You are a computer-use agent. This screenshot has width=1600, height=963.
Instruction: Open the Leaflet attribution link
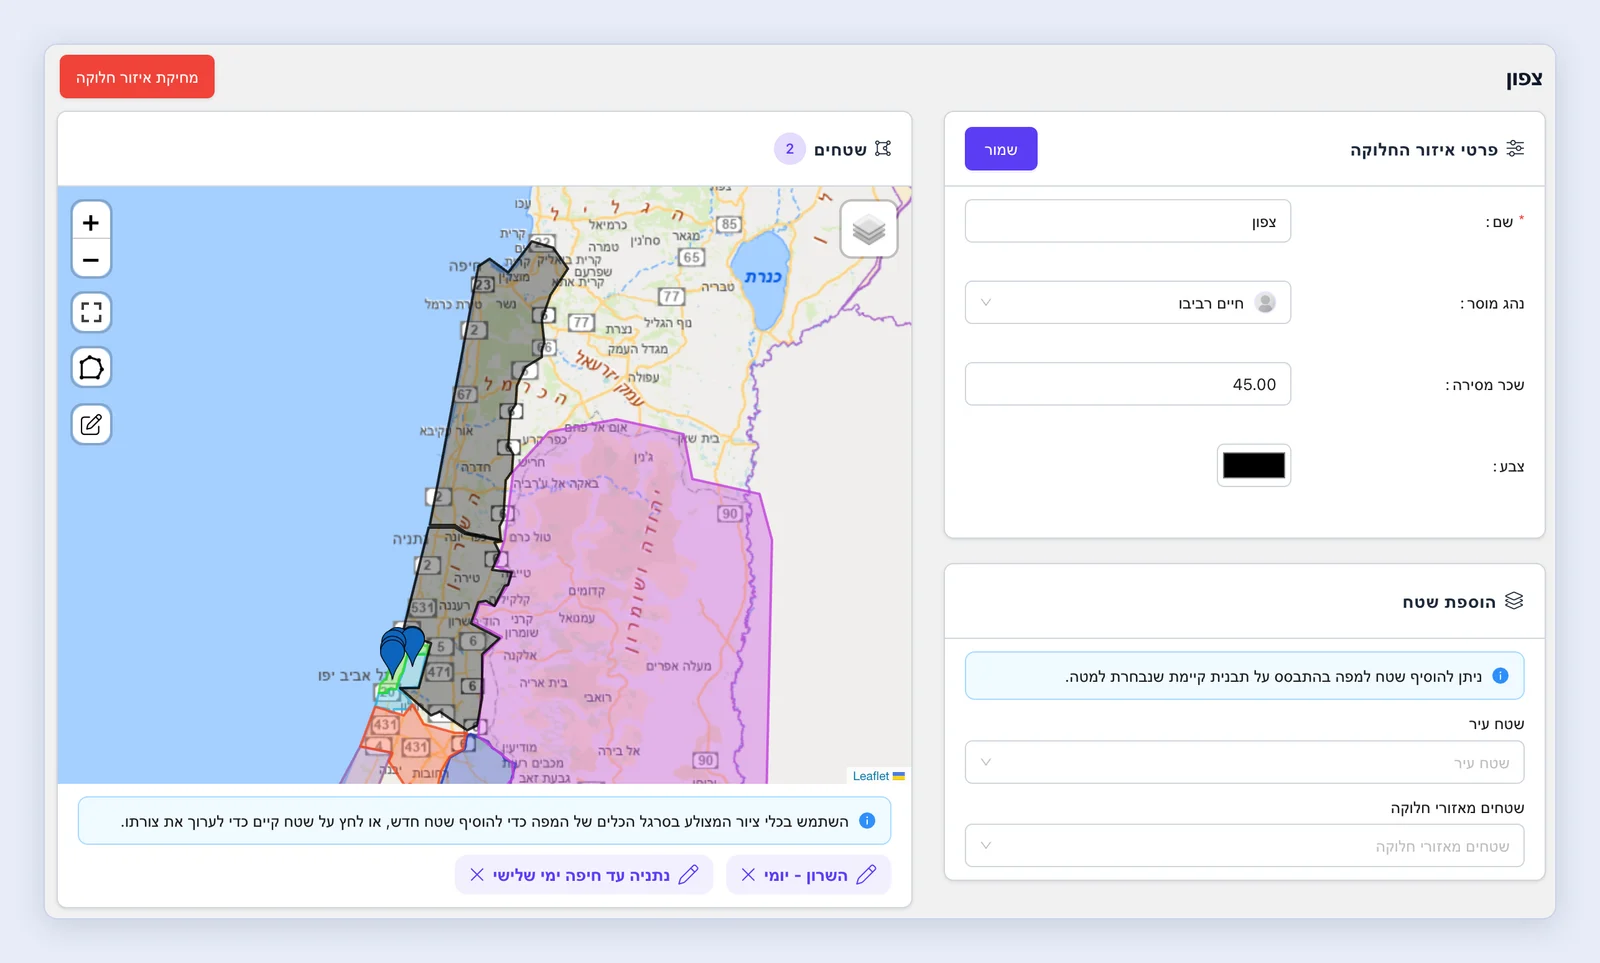pyautogui.click(x=871, y=776)
